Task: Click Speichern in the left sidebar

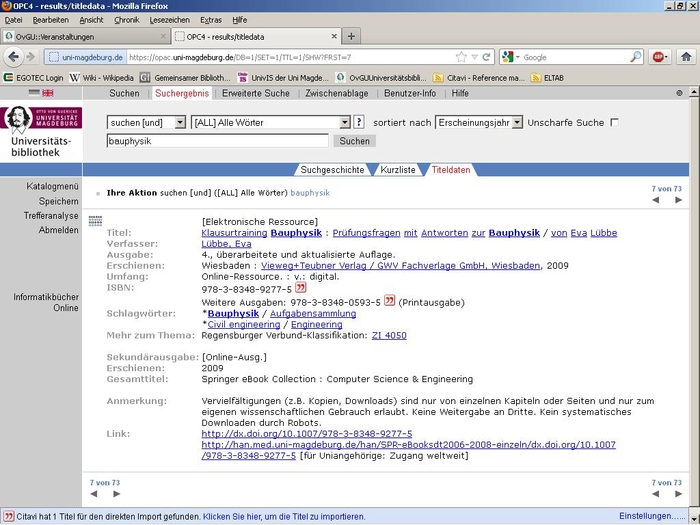Action: (x=58, y=201)
